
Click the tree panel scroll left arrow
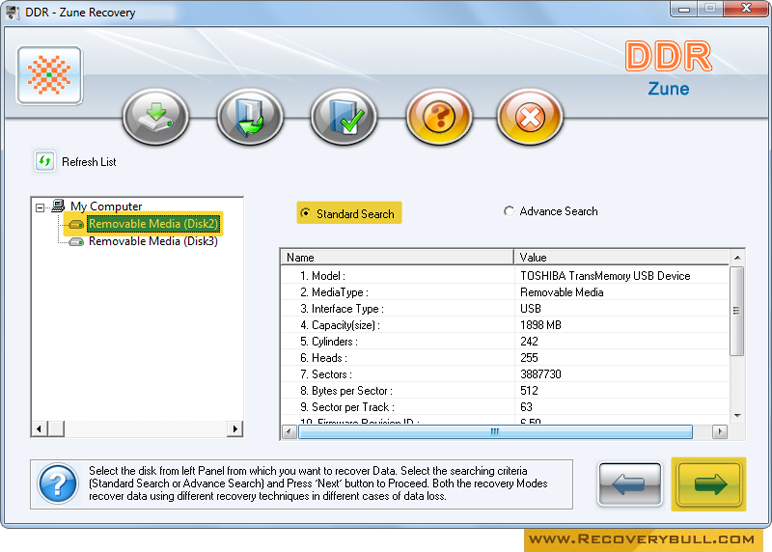39,428
